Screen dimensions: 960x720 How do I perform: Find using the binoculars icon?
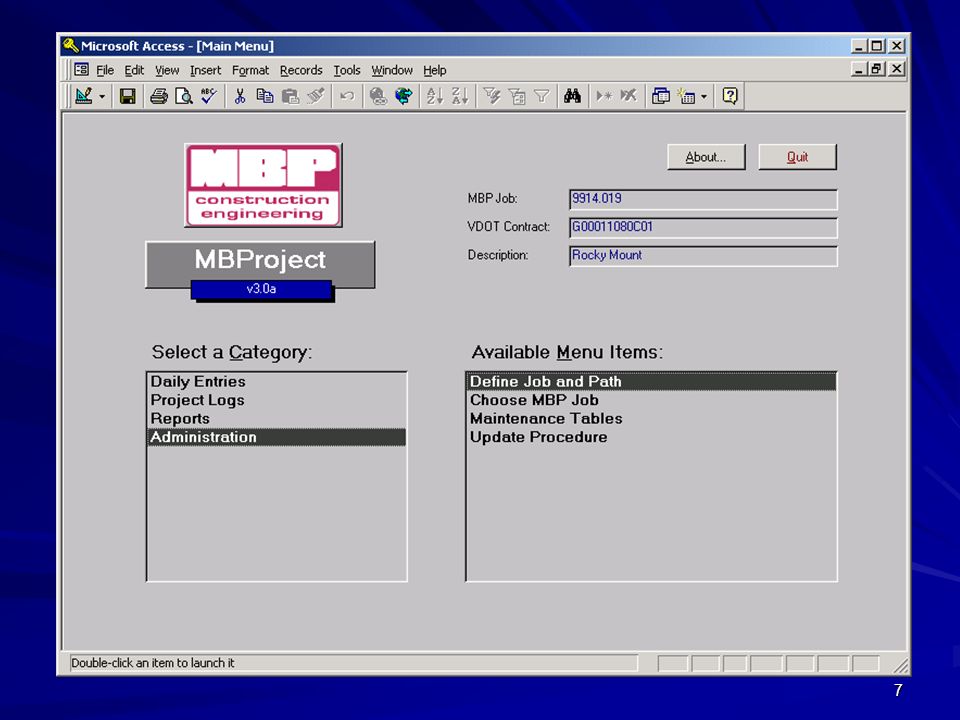(572, 96)
